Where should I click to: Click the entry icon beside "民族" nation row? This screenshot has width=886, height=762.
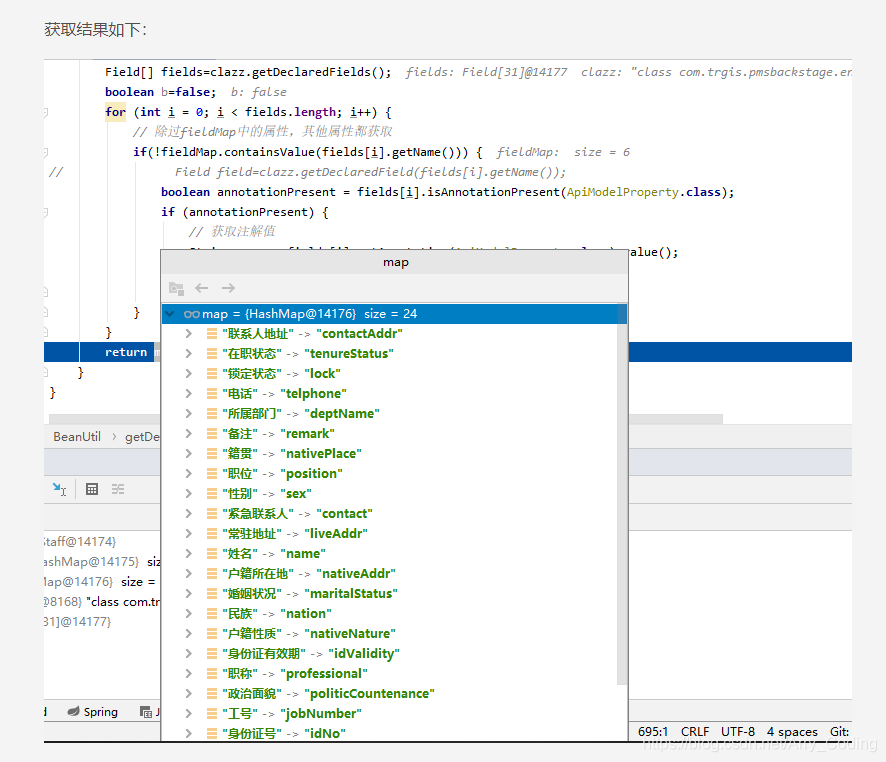click(x=212, y=613)
